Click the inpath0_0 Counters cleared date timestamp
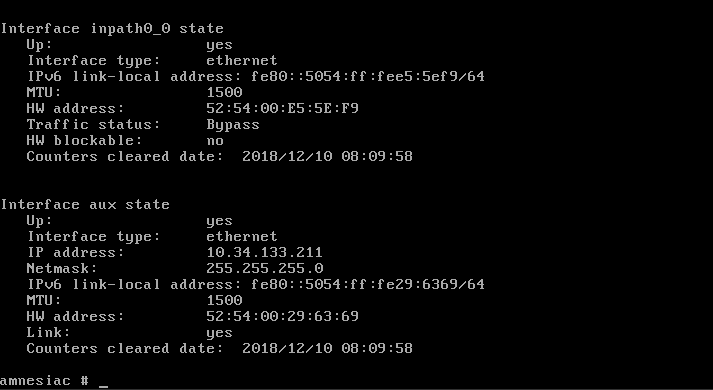 327,156
